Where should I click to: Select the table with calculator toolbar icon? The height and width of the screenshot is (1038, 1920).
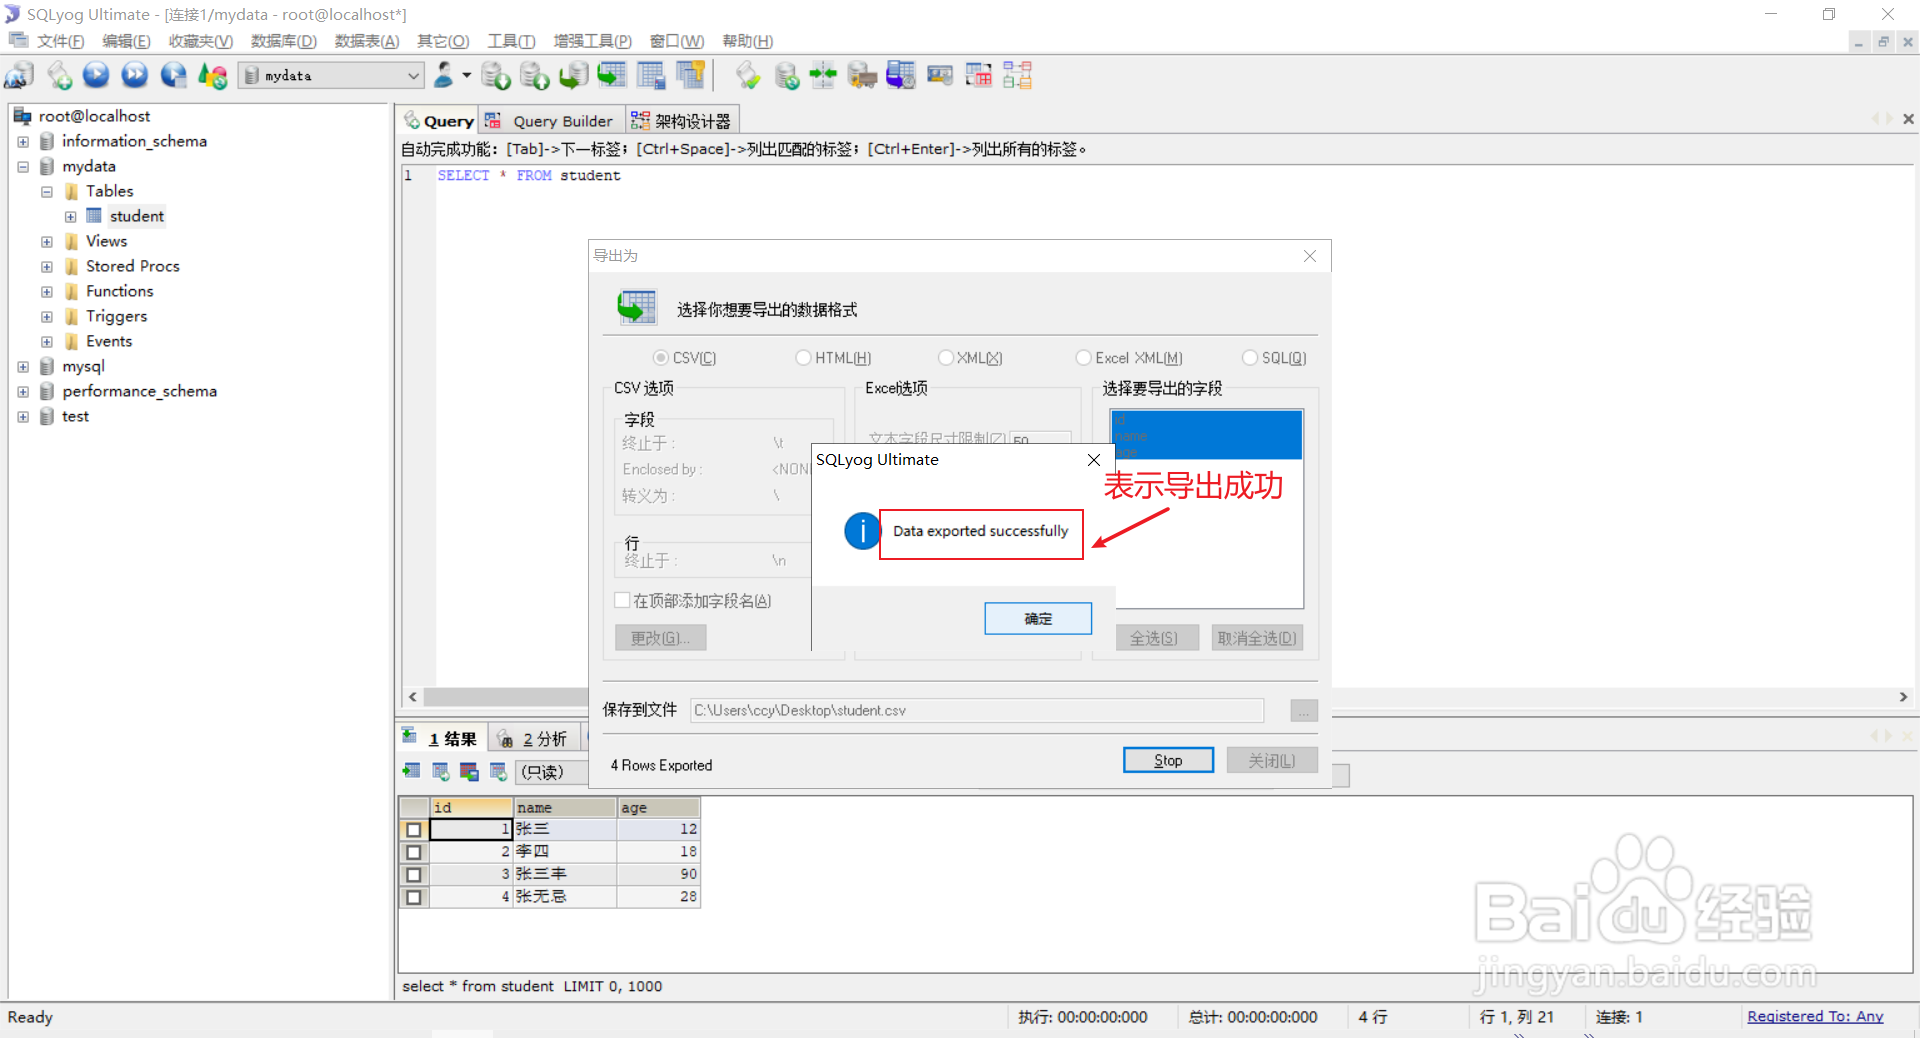point(651,75)
